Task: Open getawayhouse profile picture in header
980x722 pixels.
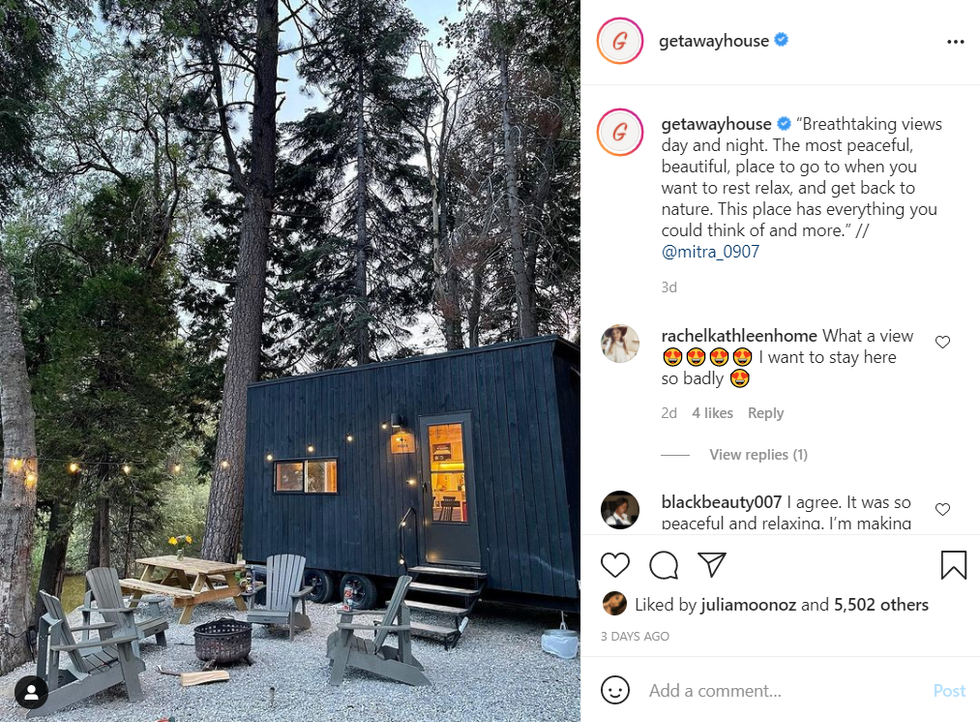Action: coord(619,41)
